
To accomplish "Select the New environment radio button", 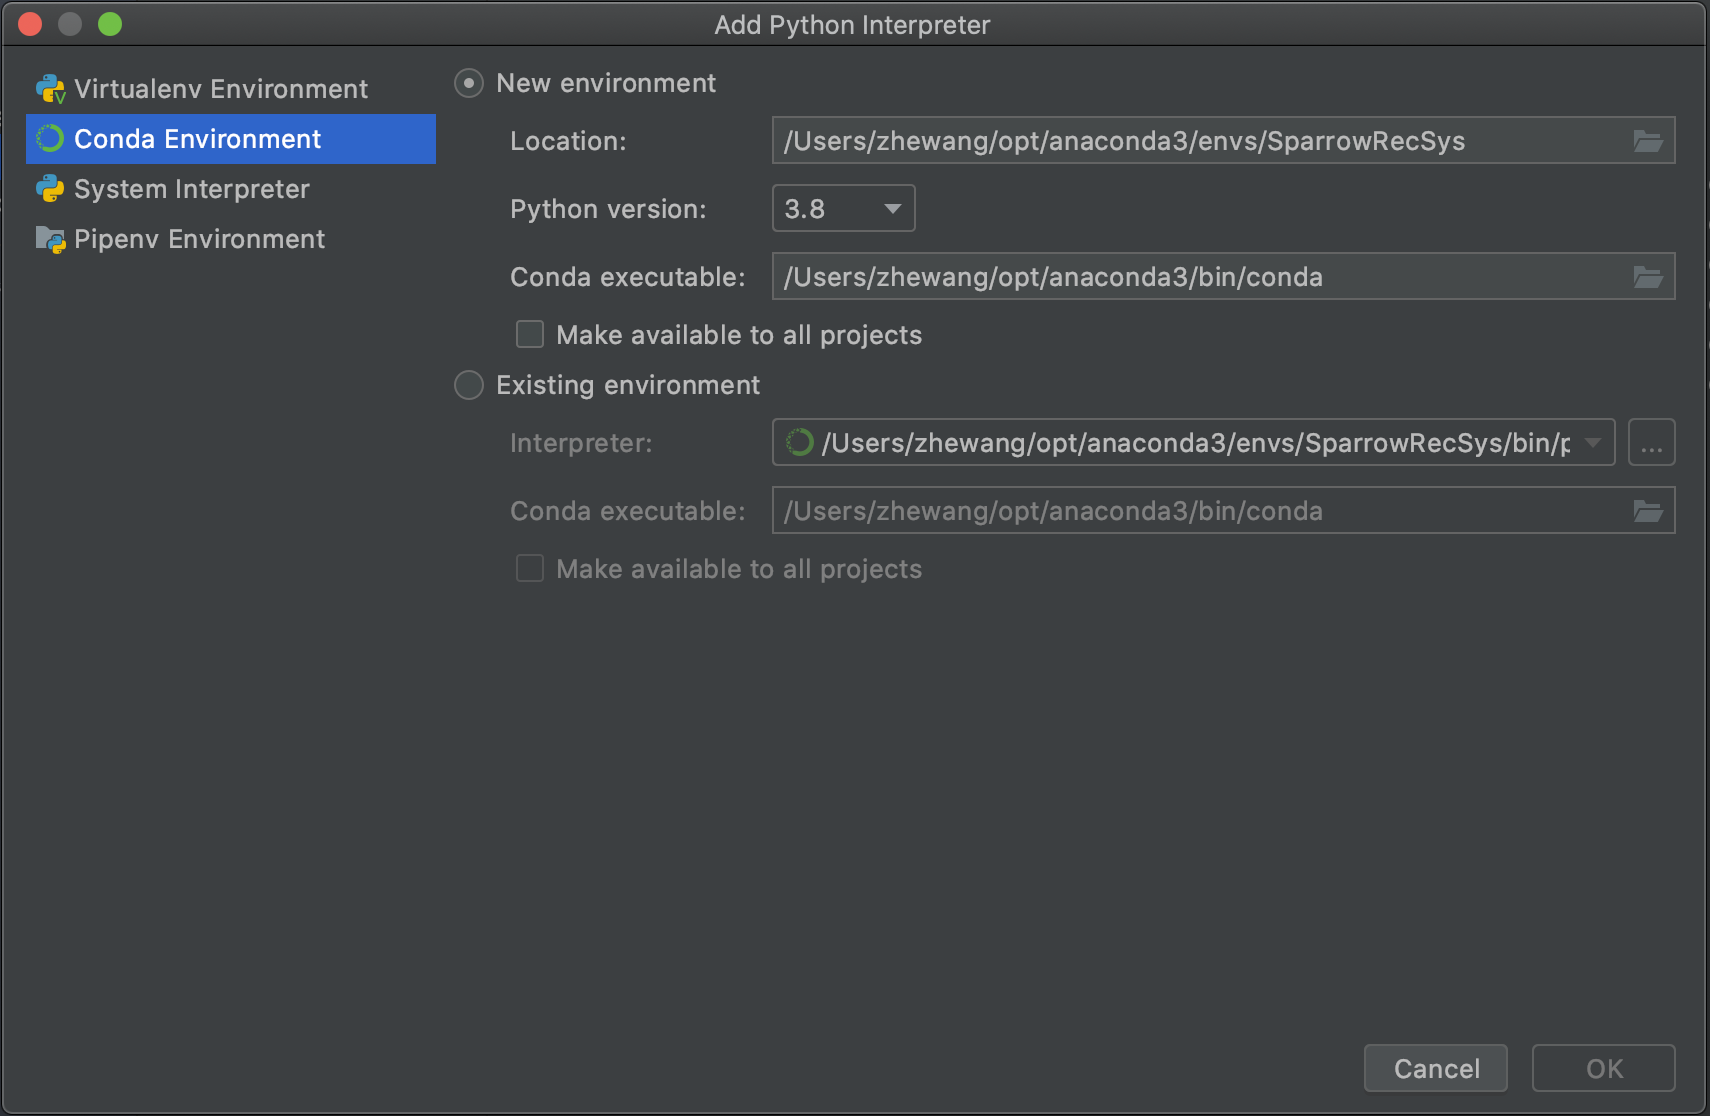I will click(469, 83).
